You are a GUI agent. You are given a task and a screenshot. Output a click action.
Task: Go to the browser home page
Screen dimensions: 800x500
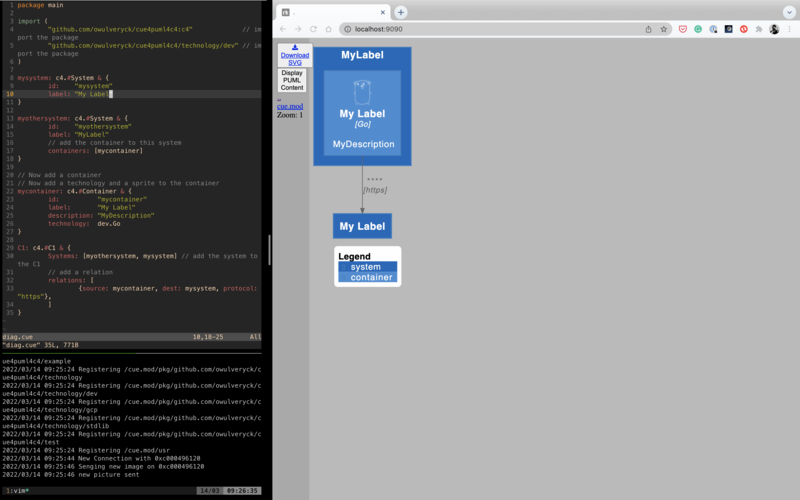329,29
